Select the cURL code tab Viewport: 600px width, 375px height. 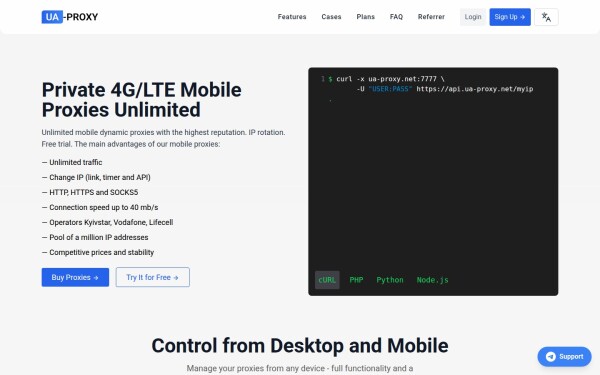327,280
